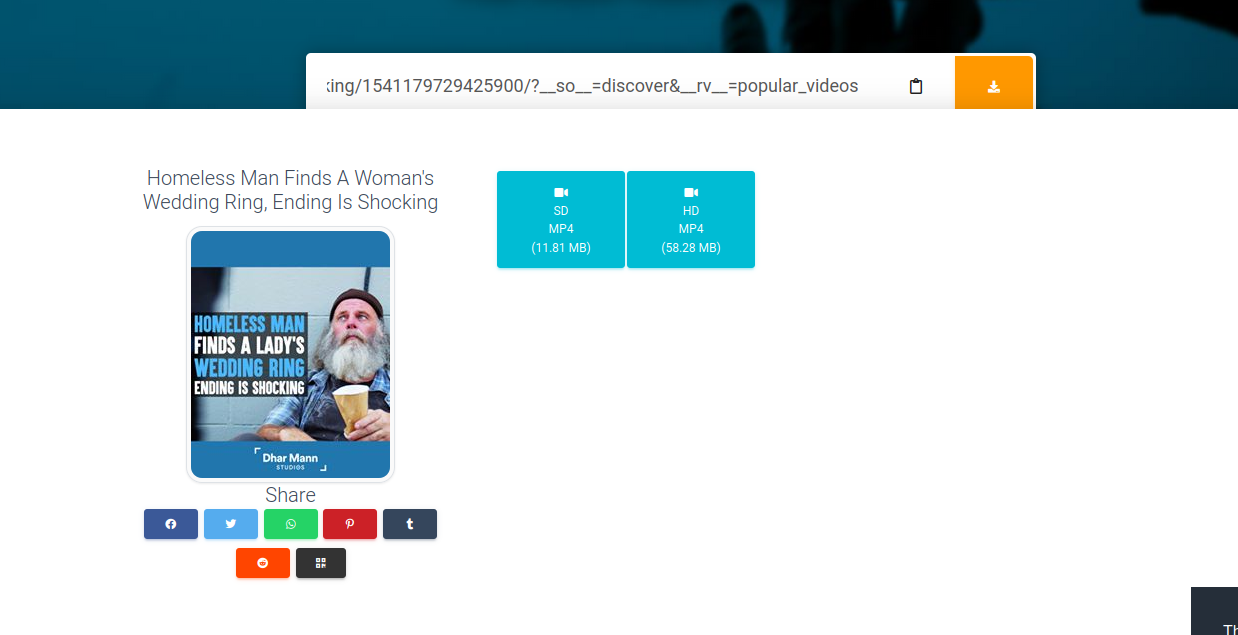Click the Share heading below the thumbnail
The height and width of the screenshot is (635, 1238).
point(290,495)
